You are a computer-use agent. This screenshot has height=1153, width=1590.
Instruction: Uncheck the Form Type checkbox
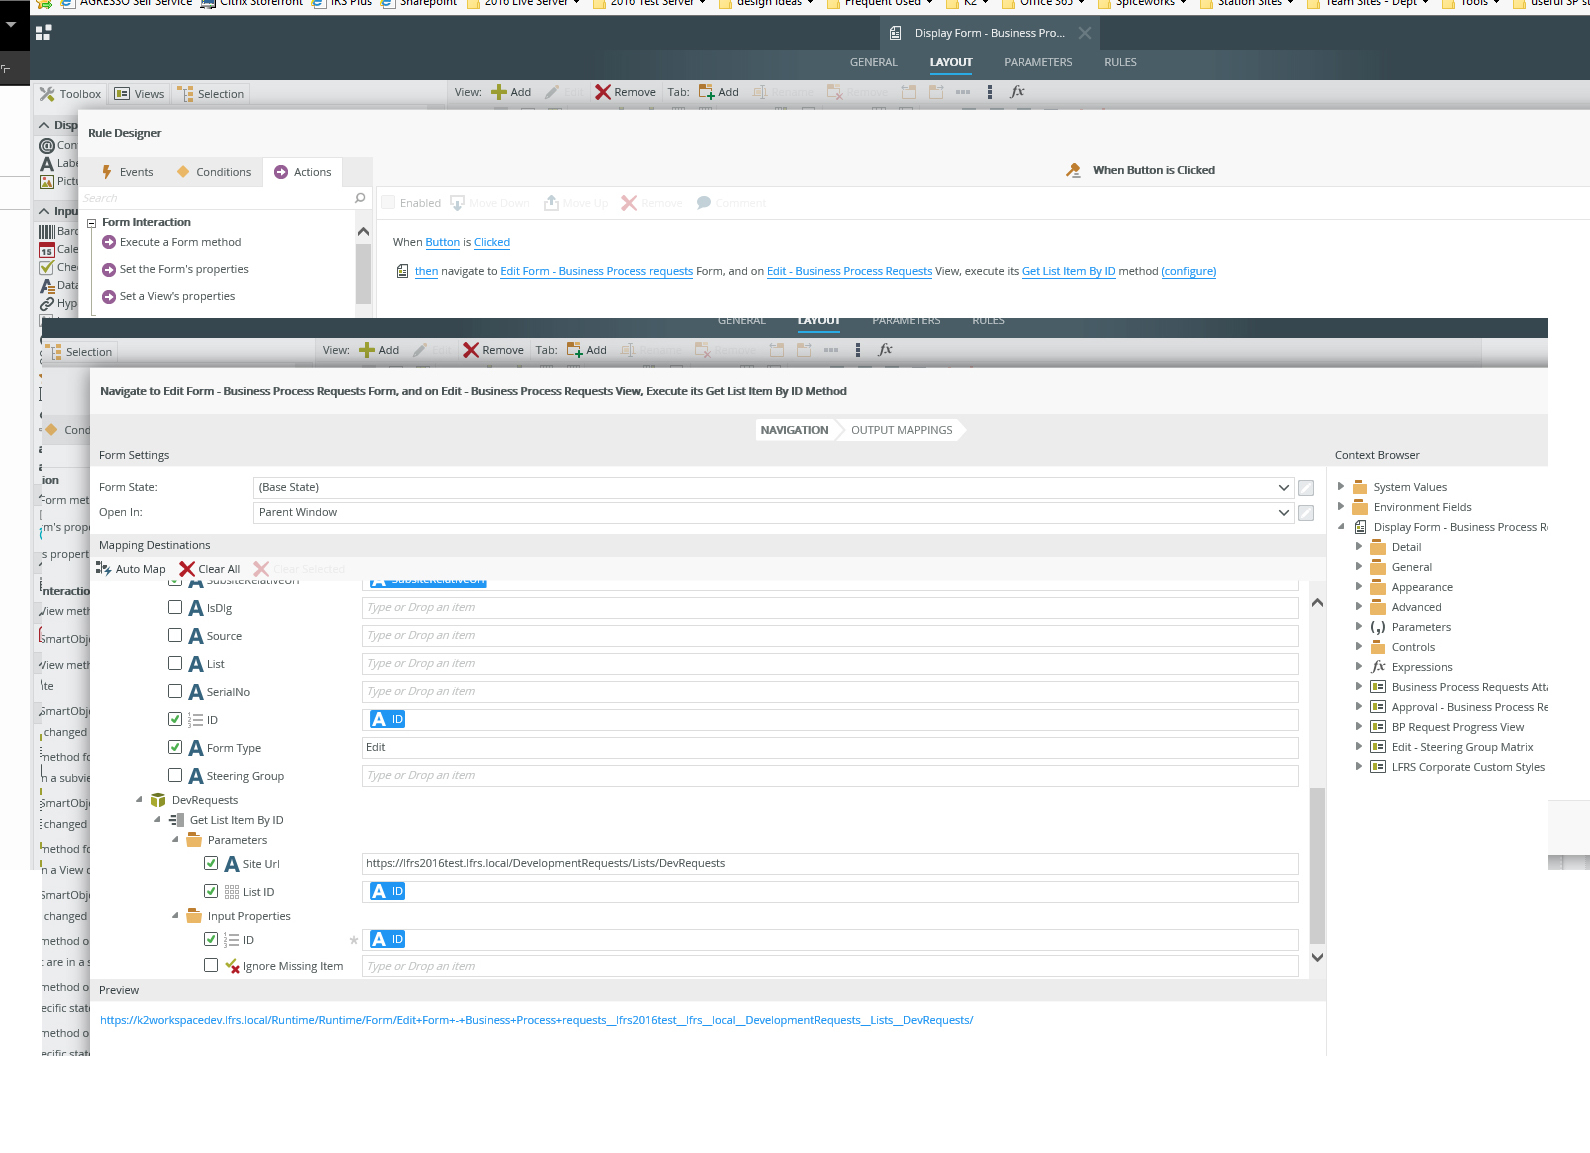(175, 747)
